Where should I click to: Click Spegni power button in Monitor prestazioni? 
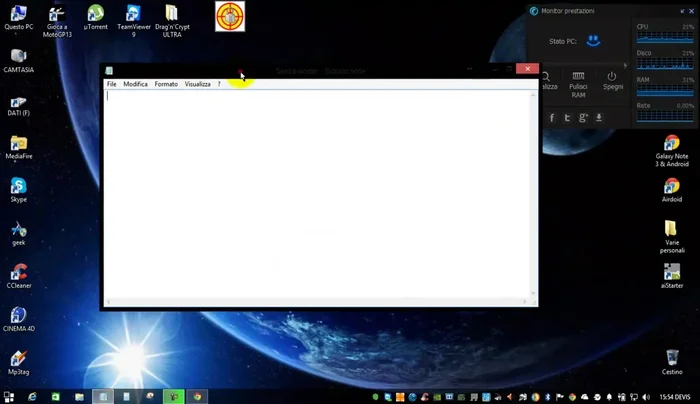tap(612, 81)
